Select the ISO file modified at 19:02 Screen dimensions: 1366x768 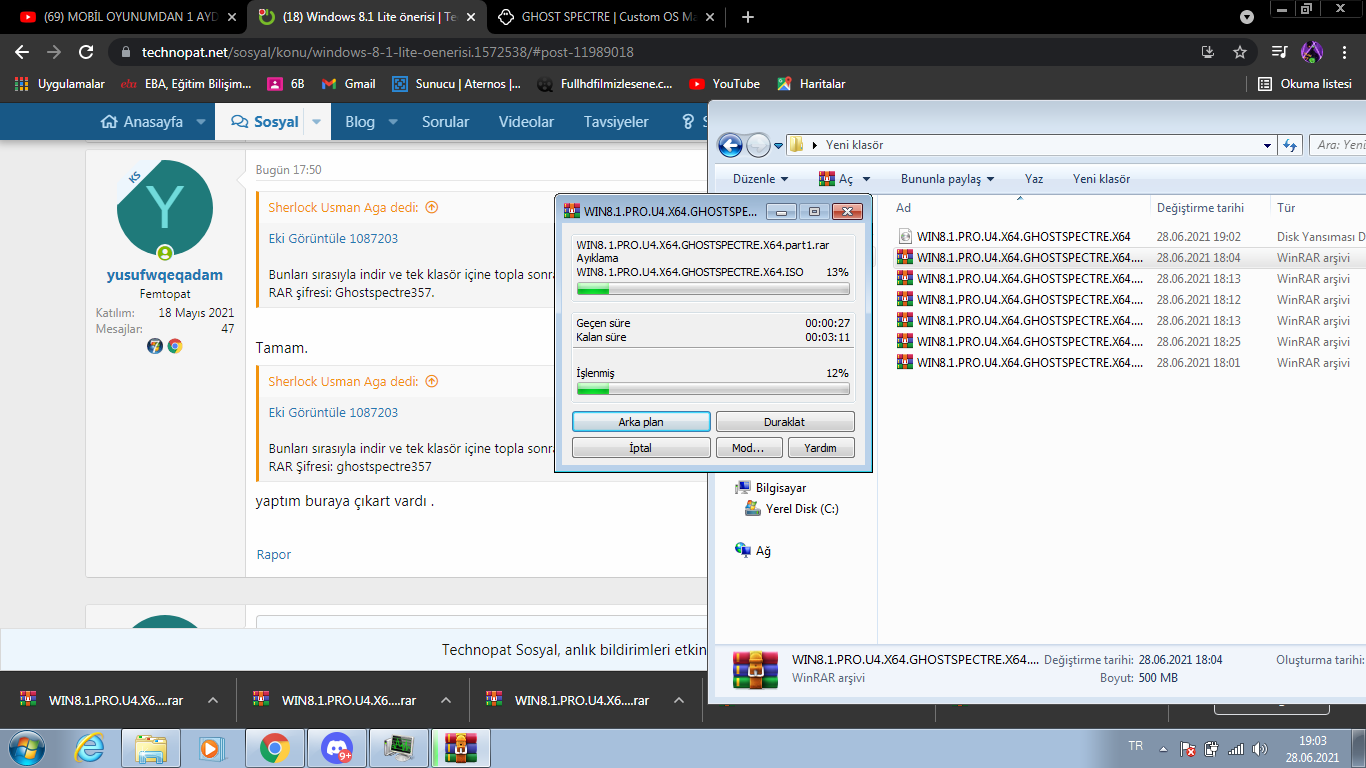pos(1130,237)
